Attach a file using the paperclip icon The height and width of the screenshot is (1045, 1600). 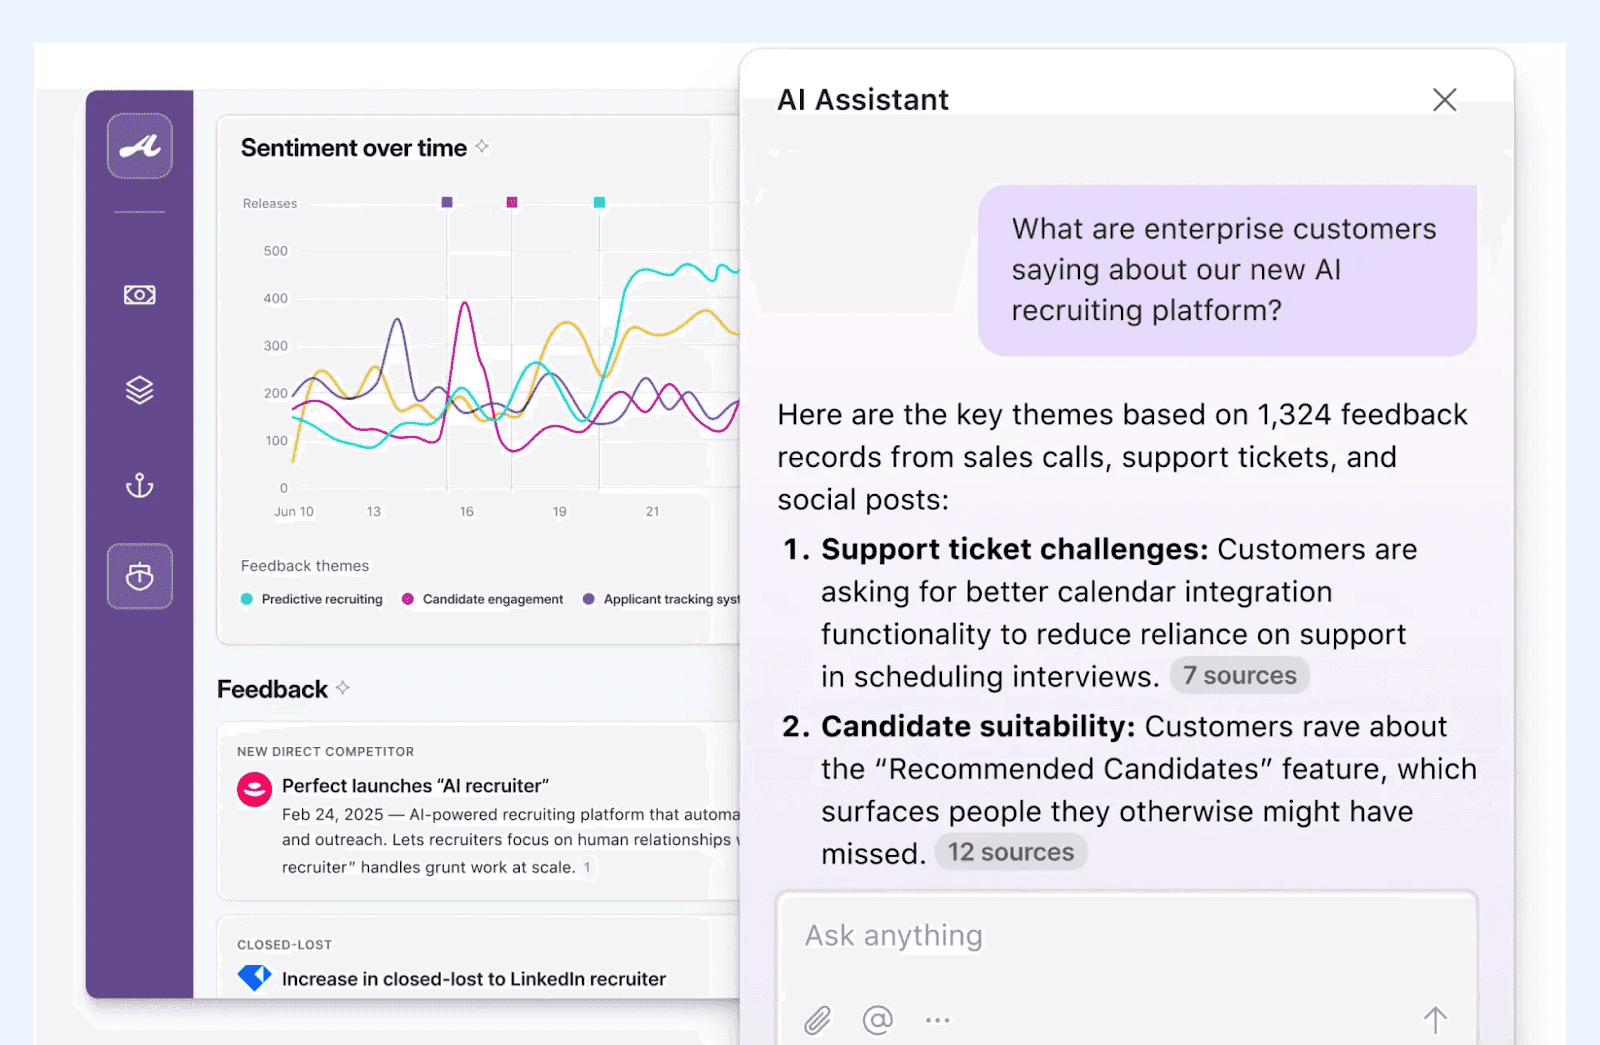(x=818, y=1018)
